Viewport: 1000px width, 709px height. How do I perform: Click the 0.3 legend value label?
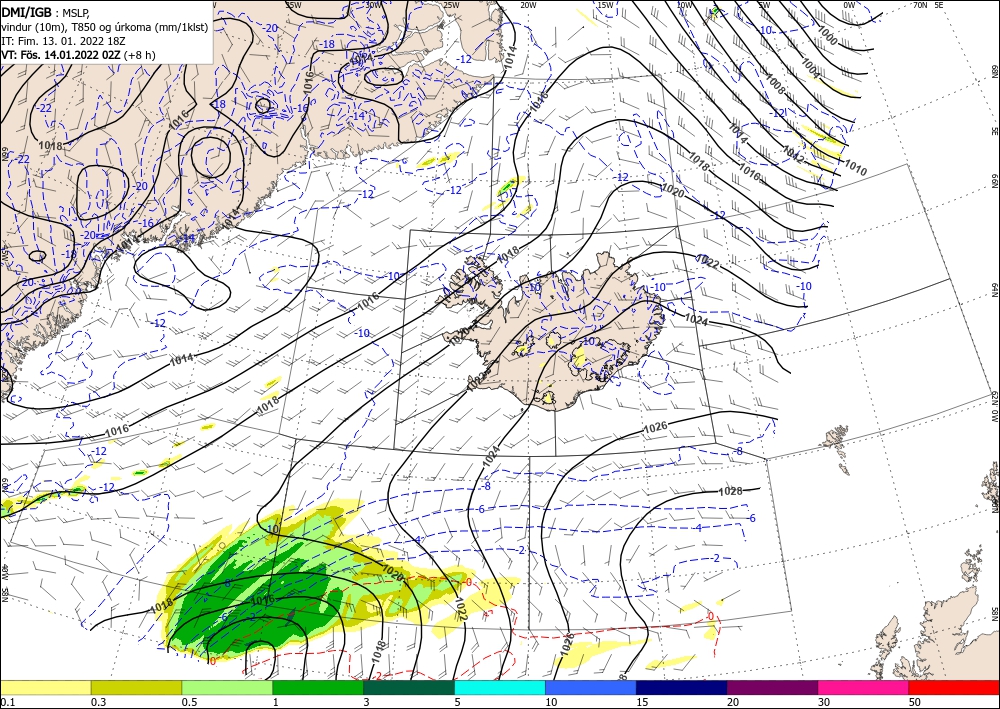point(98,702)
